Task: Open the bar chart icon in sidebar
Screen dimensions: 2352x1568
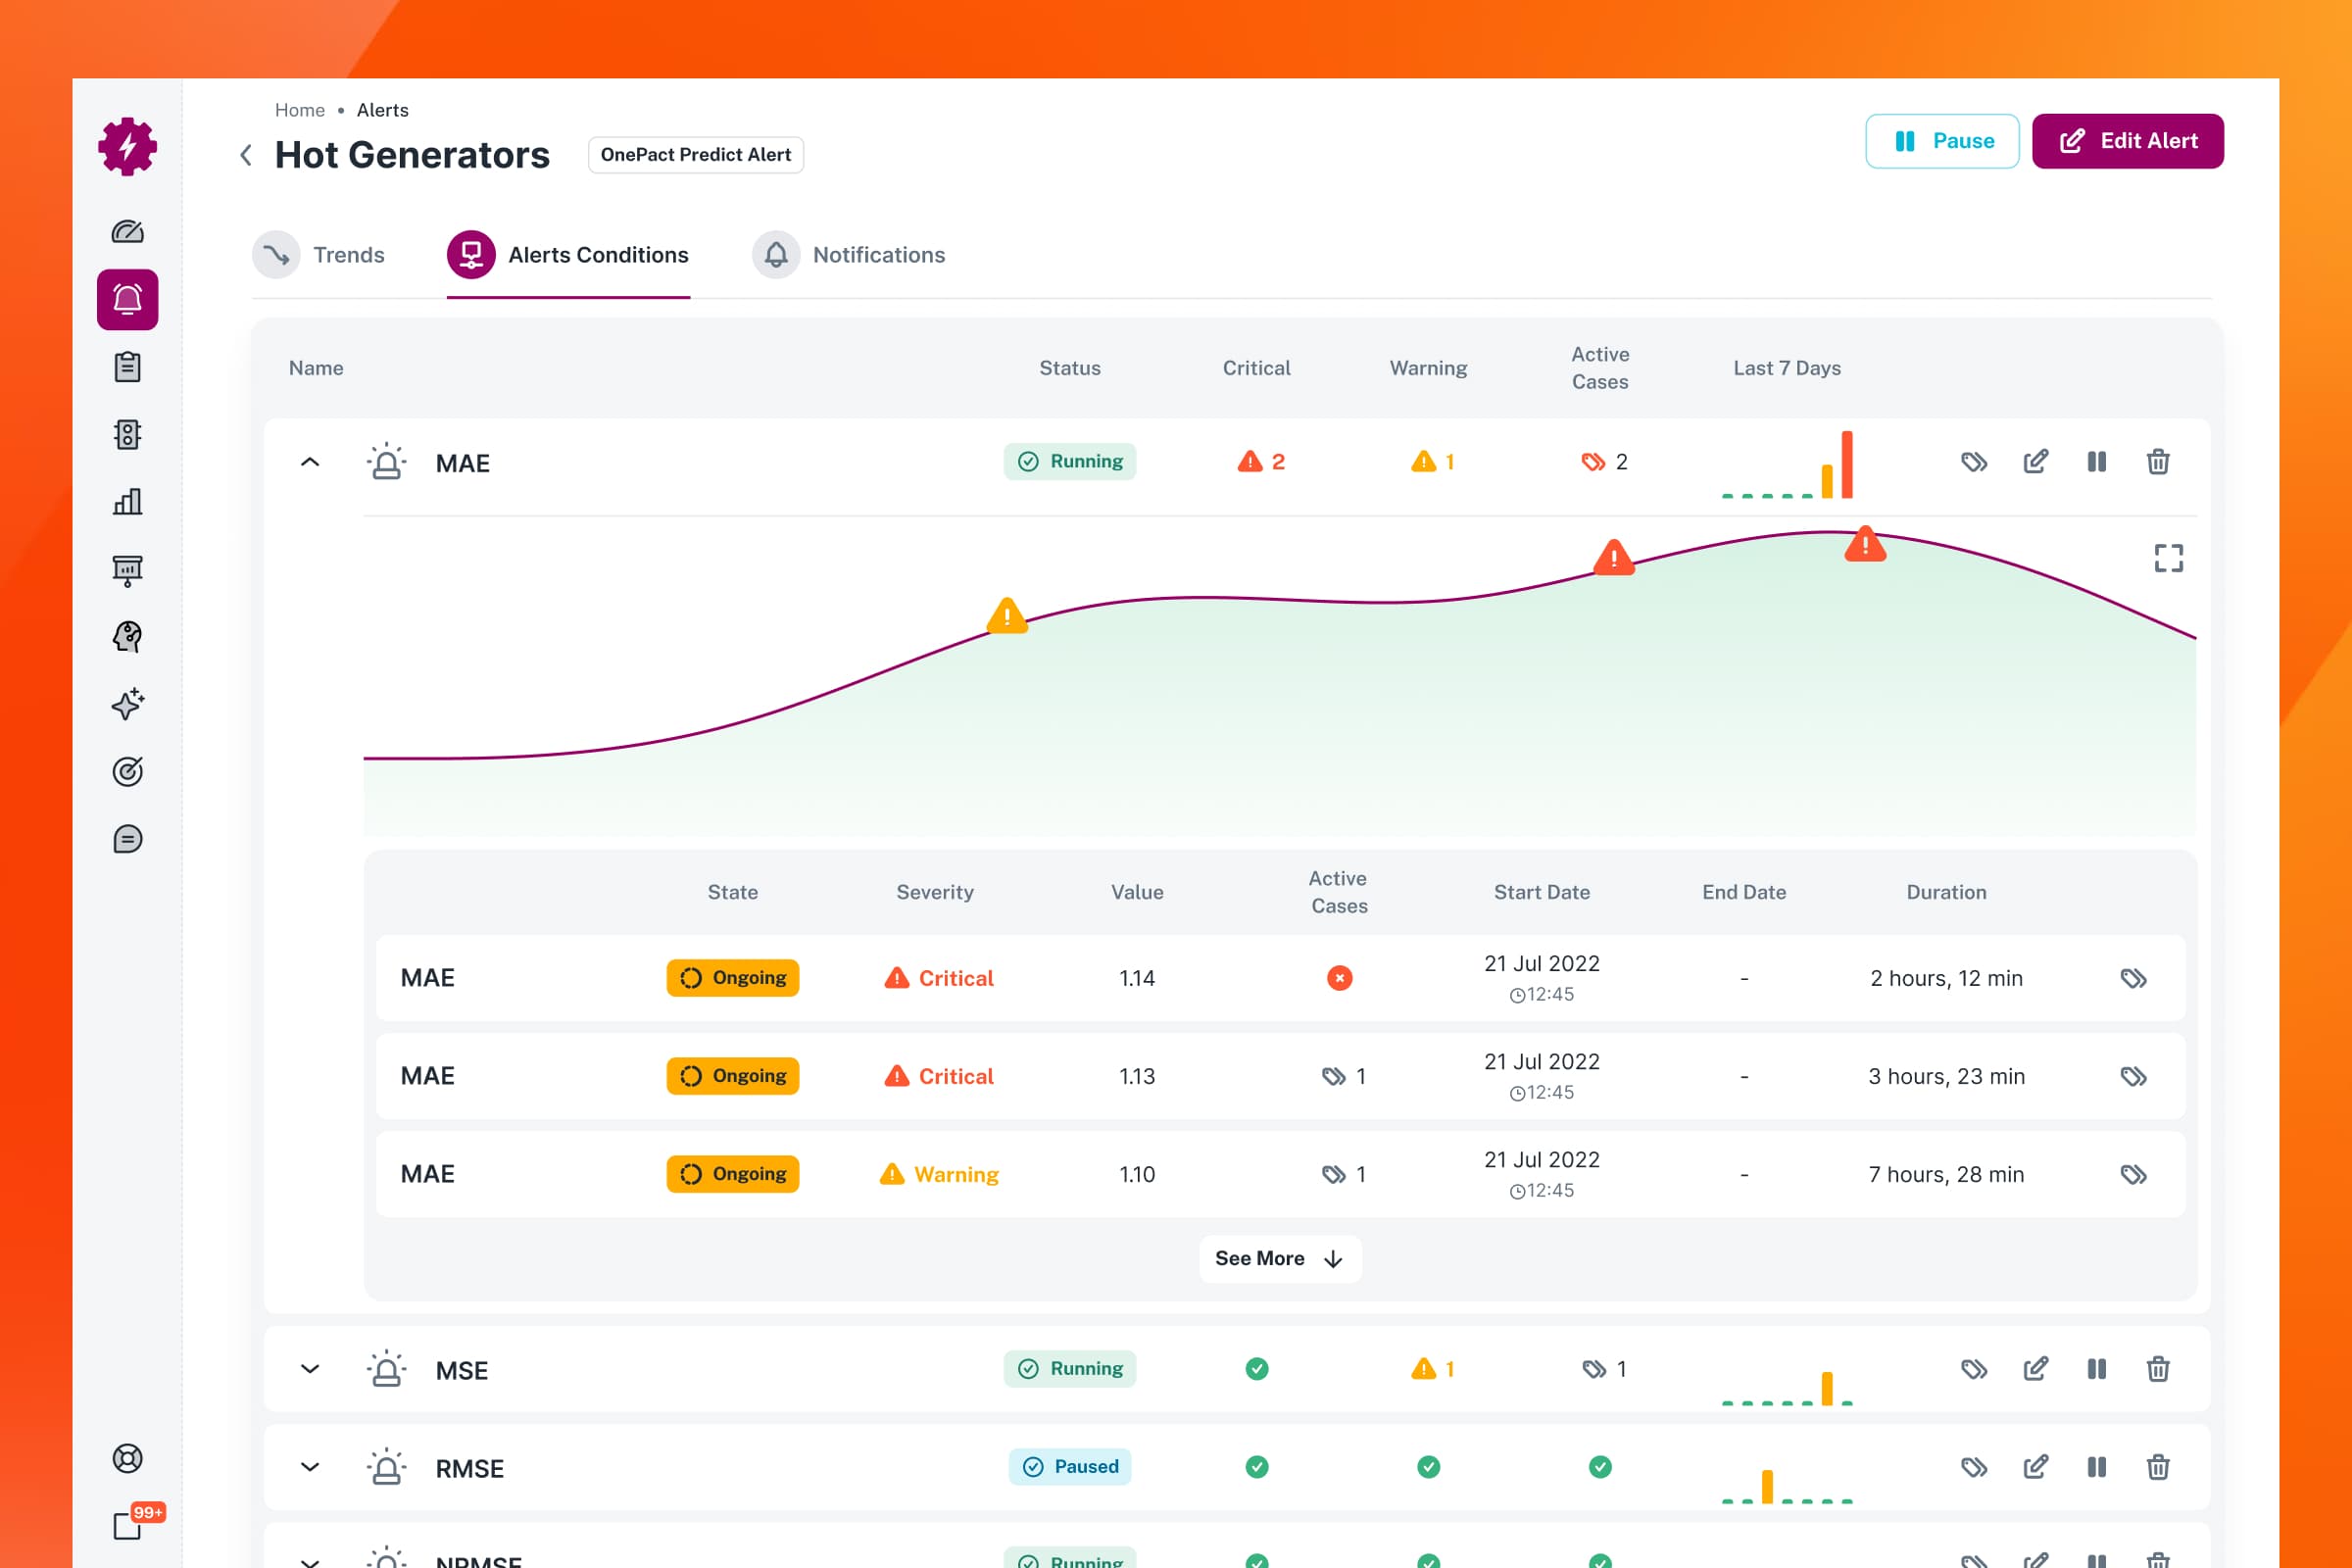Action: (x=127, y=501)
